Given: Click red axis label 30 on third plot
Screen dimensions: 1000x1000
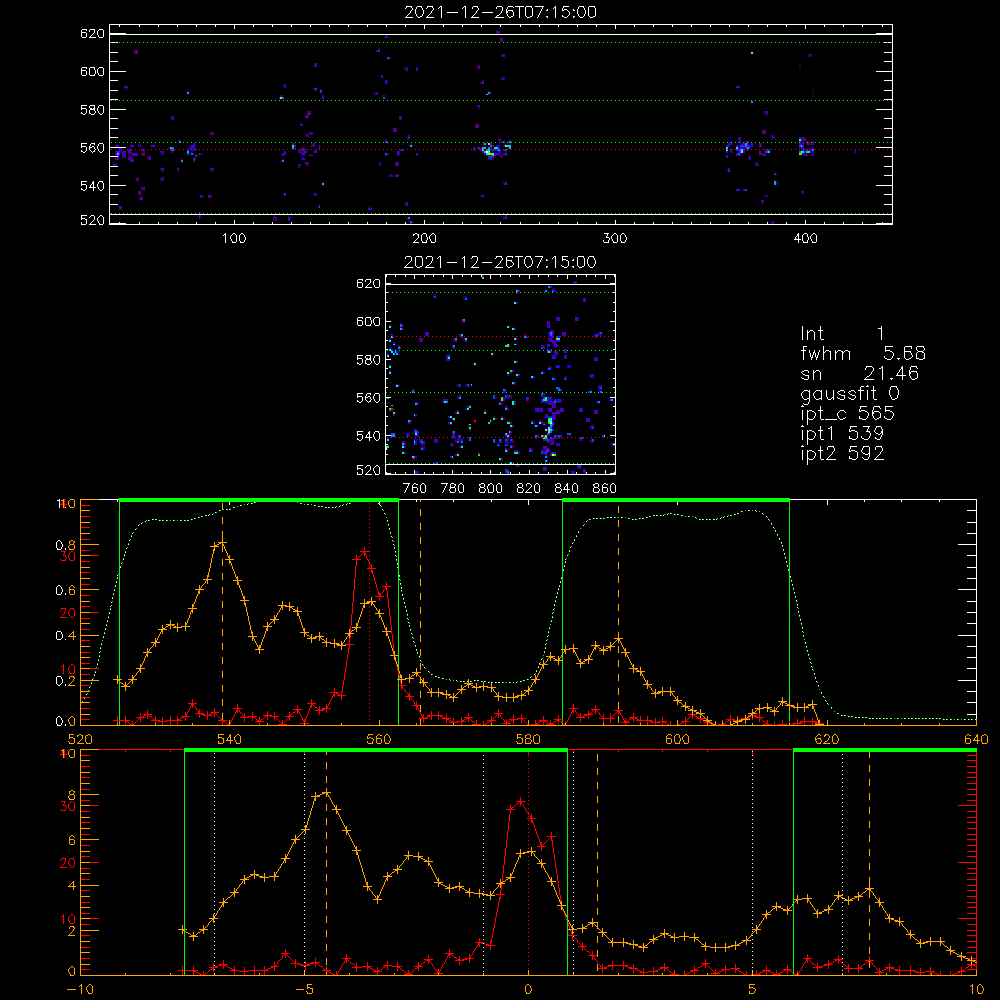Looking at the screenshot, I should click(x=68, y=556).
